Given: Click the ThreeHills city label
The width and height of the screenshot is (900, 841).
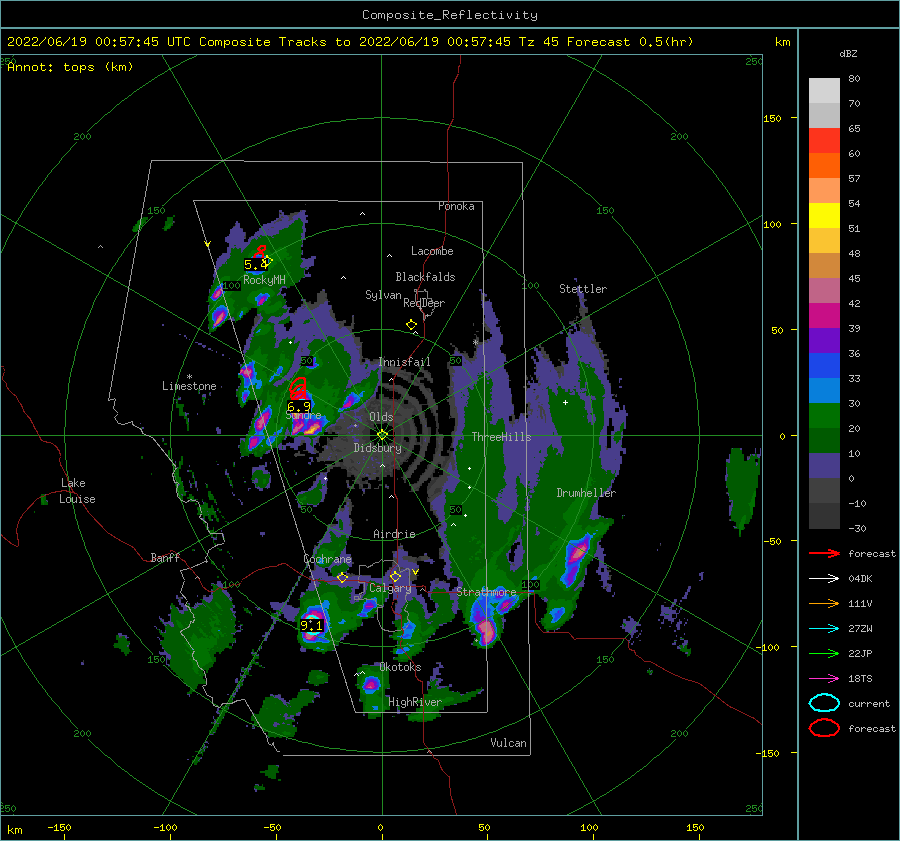Looking at the screenshot, I should (x=501, y=437).
